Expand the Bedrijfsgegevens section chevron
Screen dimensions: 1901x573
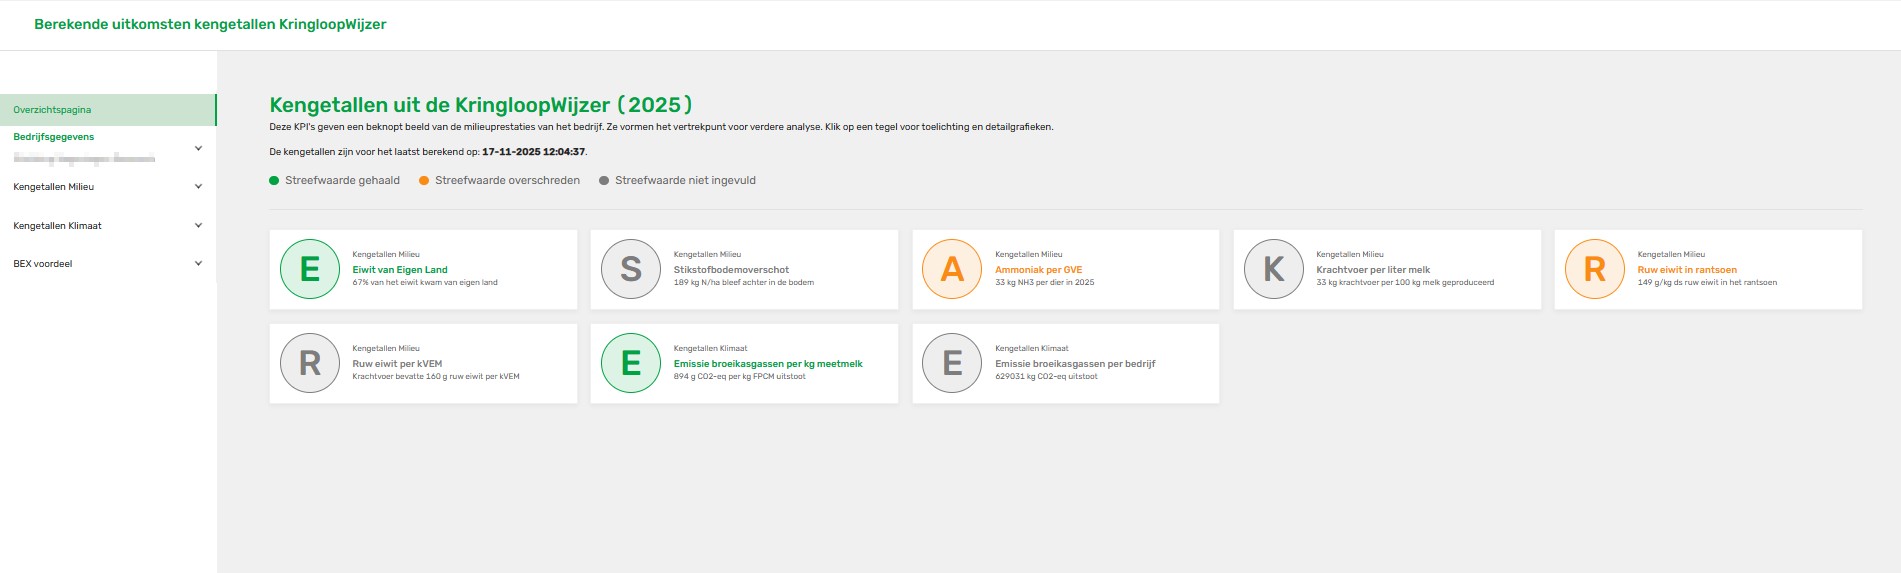[198, 148]
